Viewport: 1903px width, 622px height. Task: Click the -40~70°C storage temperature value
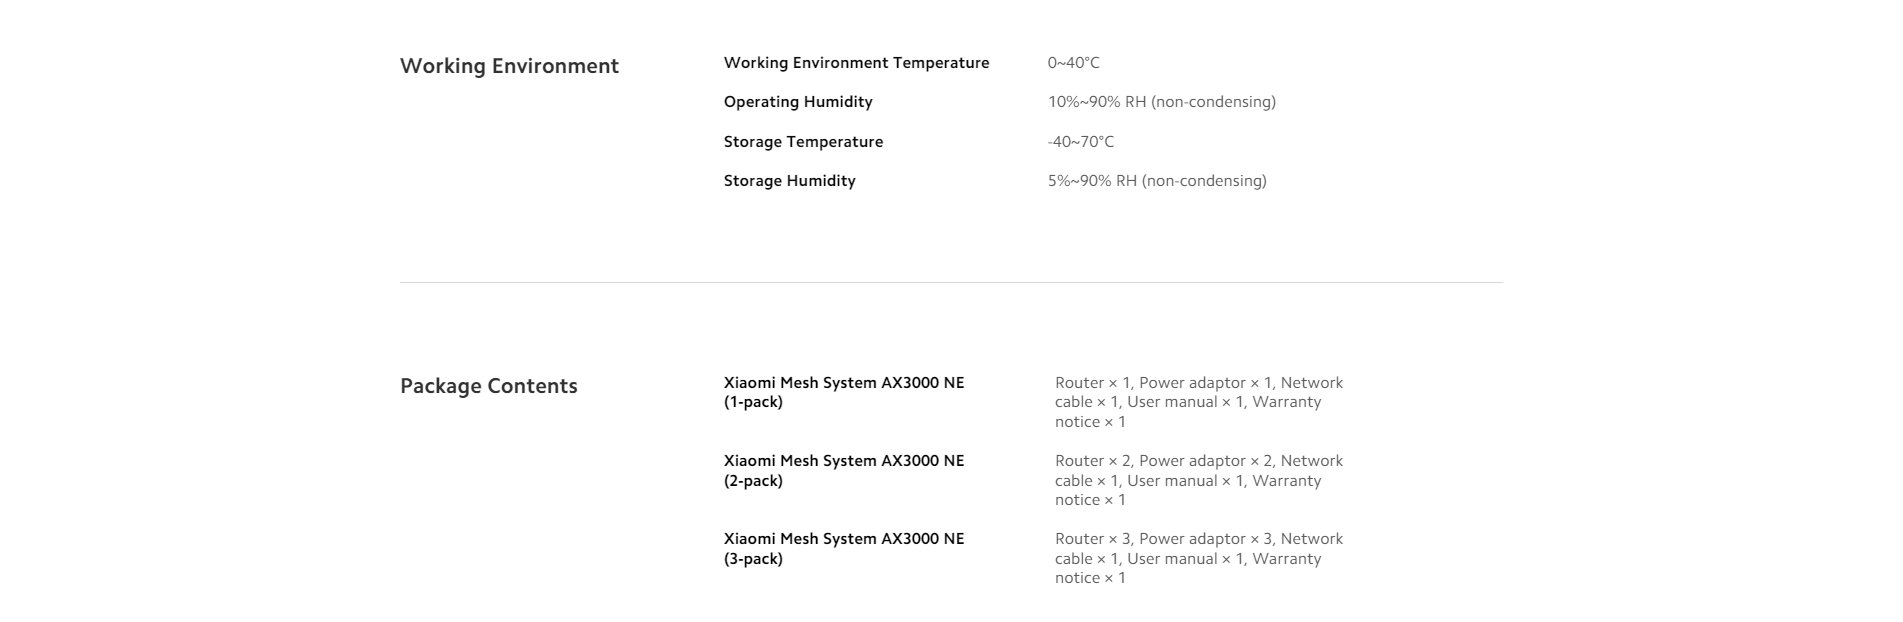click(1081, 142)
